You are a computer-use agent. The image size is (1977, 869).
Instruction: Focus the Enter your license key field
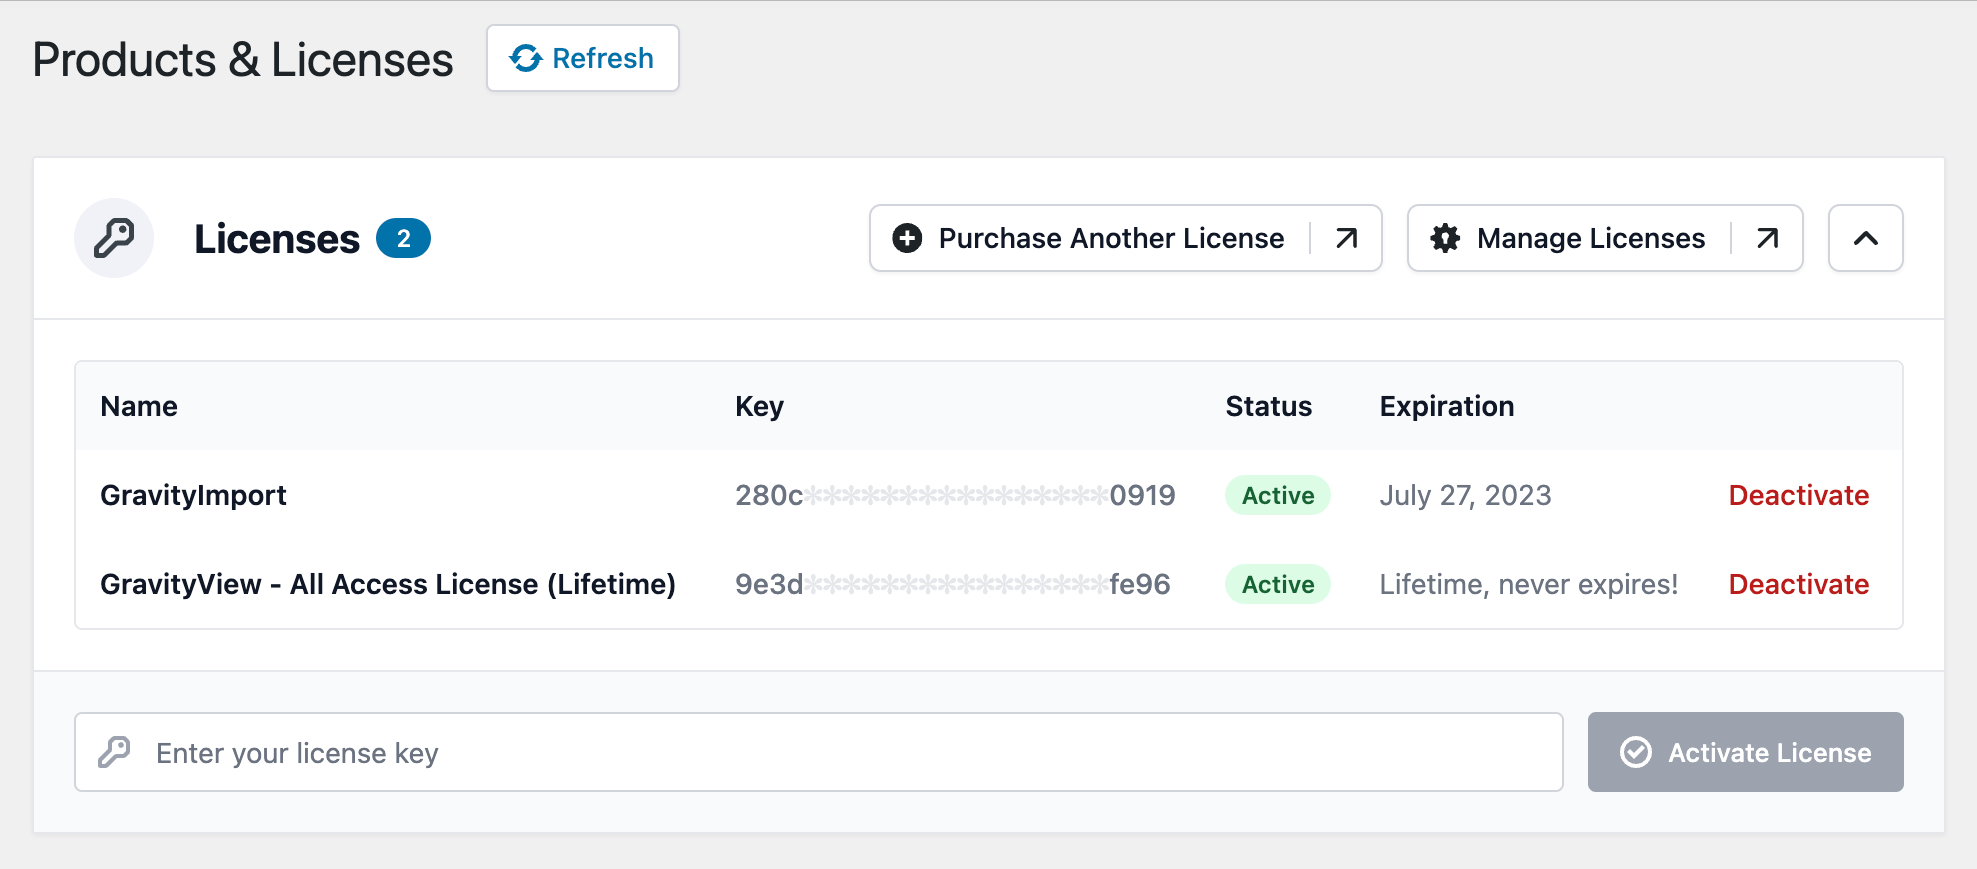pyautogui.click(x=840, y=752)
